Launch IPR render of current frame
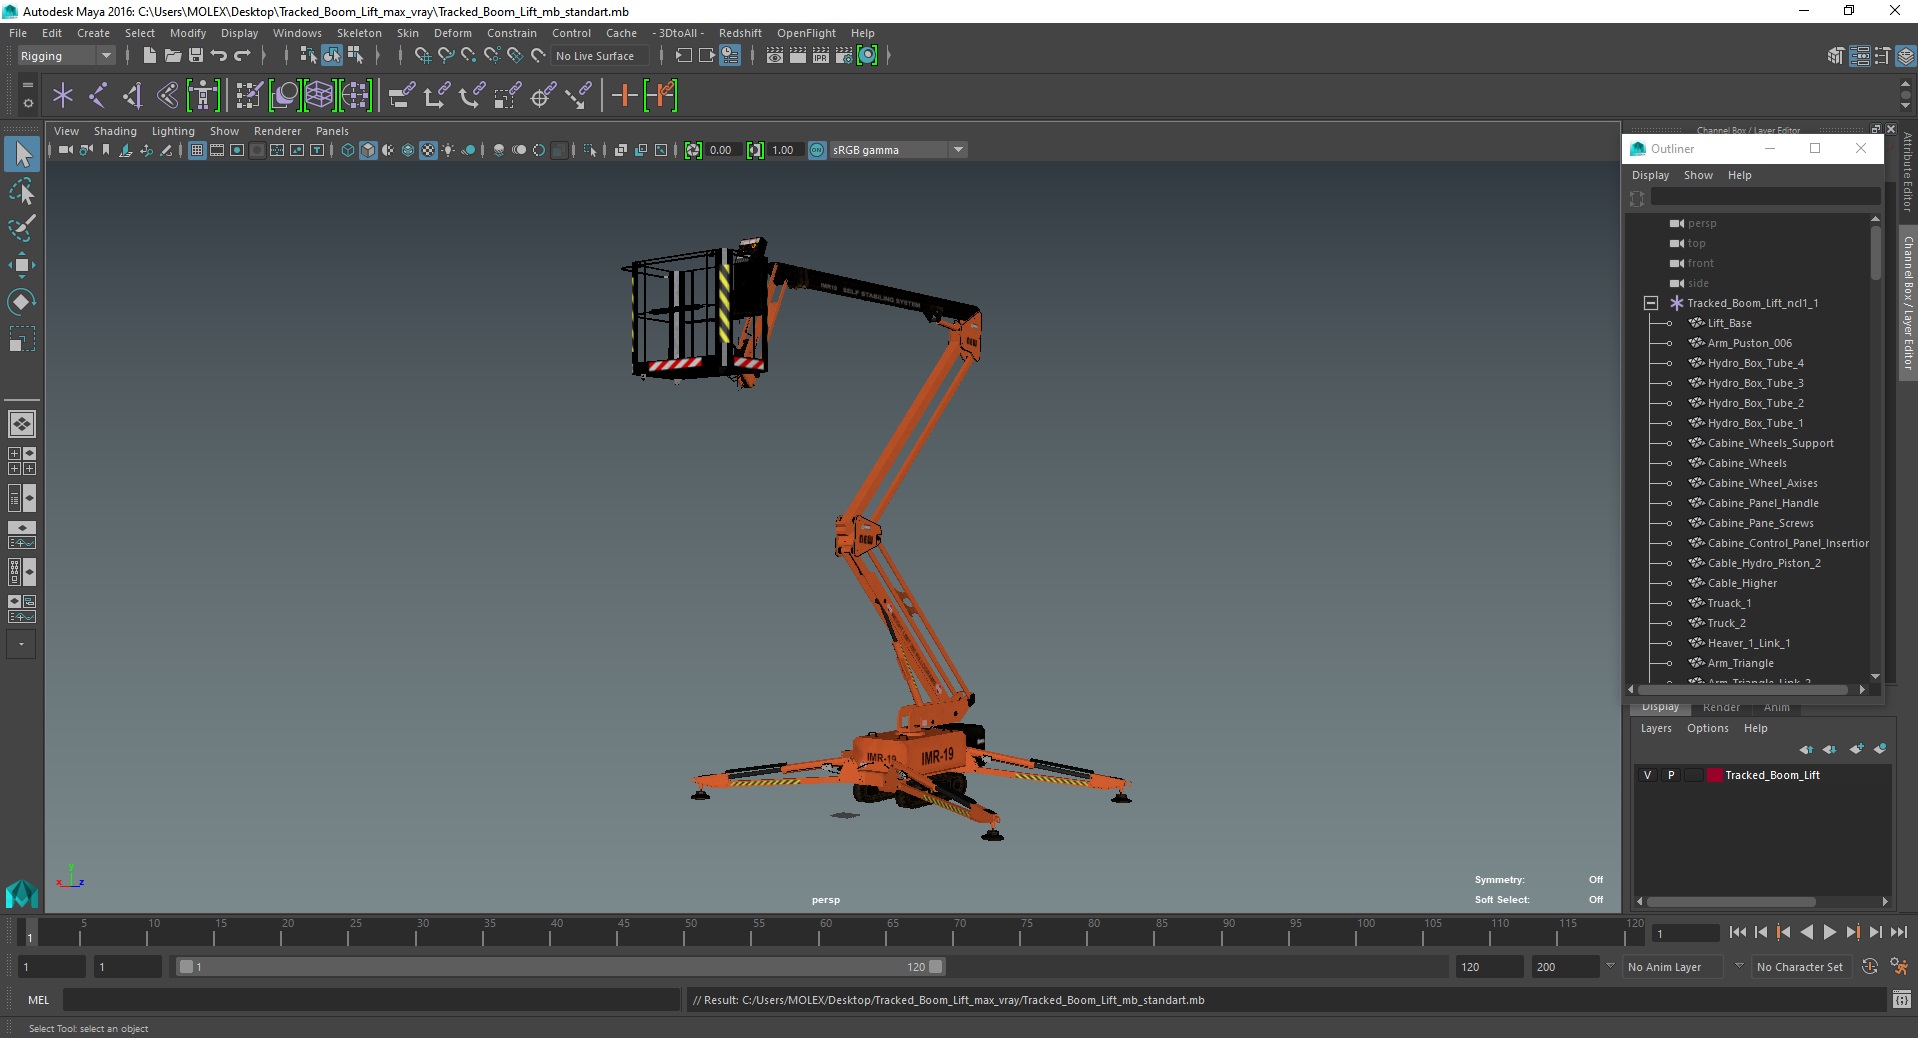This screenshot has height=1038, width=1918. click(x=821, y=56)
